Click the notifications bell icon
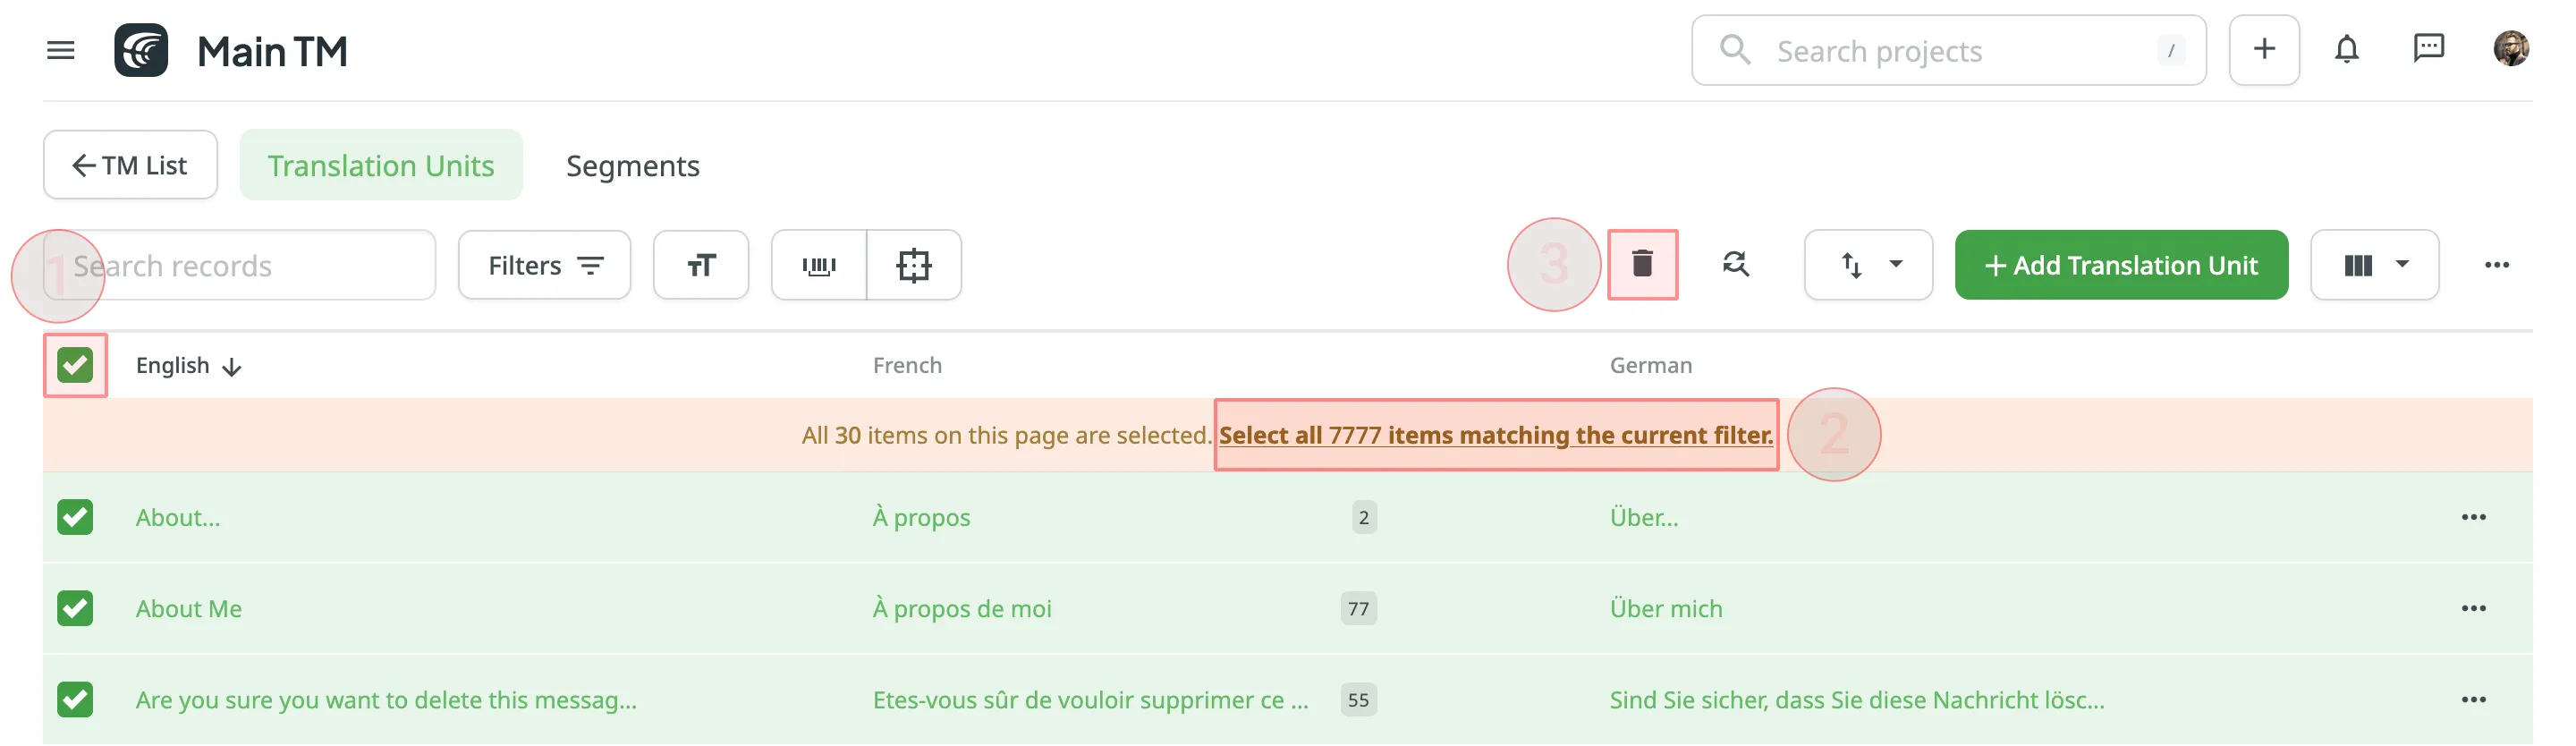 point(2347,49)
